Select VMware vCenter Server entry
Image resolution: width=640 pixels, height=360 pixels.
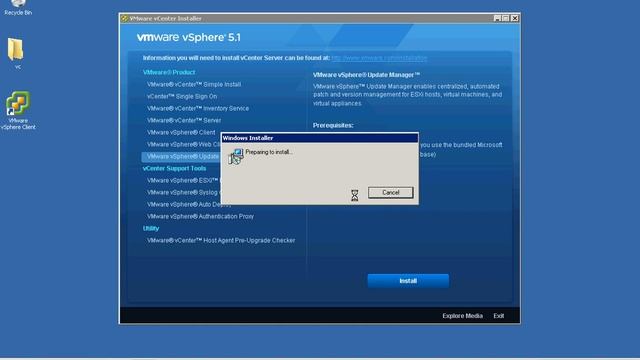click(184, 120)
